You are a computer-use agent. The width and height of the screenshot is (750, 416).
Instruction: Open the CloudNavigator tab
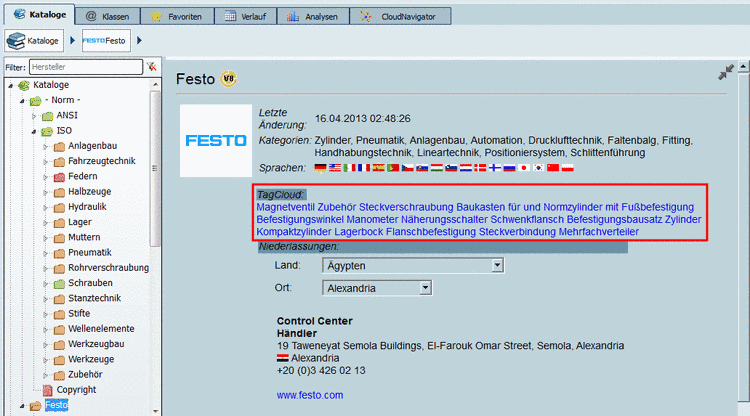[x=400, y=16]
